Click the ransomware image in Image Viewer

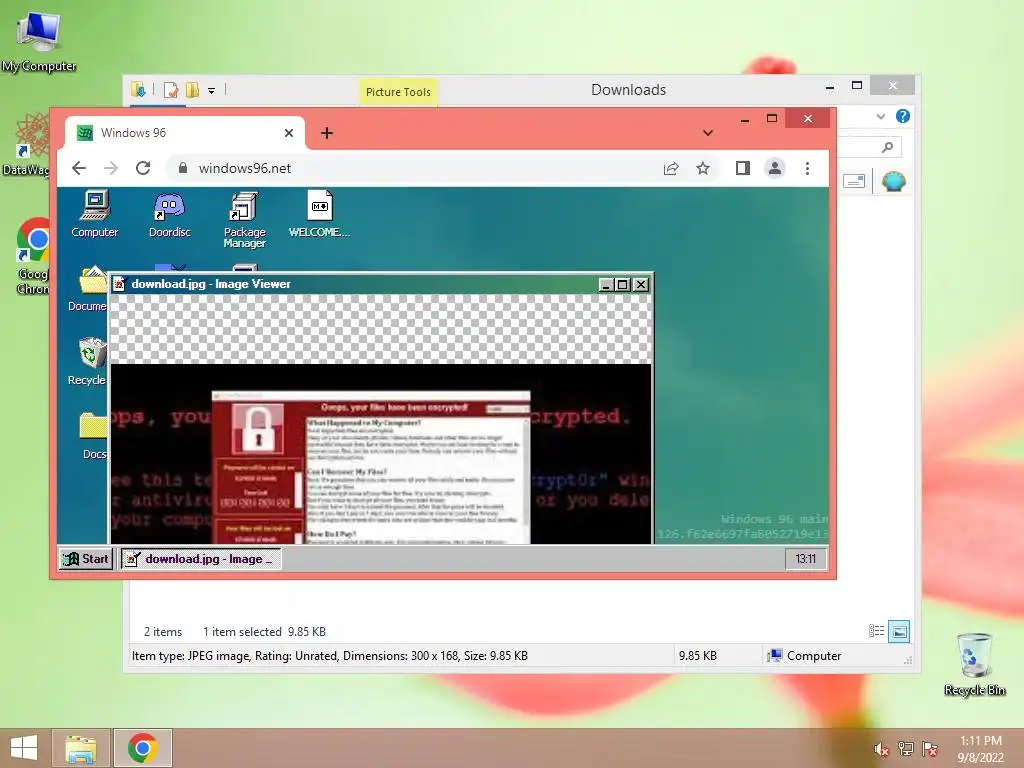[x=381, y=454]
